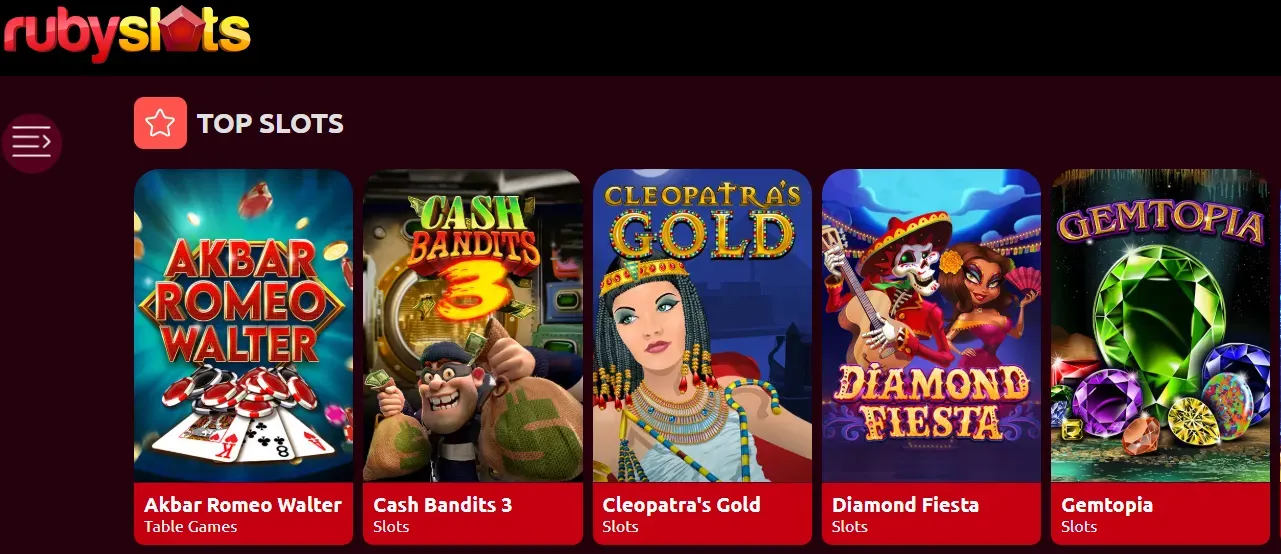Open the hamburger menu in sidebar
This screenshot has height=554, width=1281.
[x=31, y=143]
